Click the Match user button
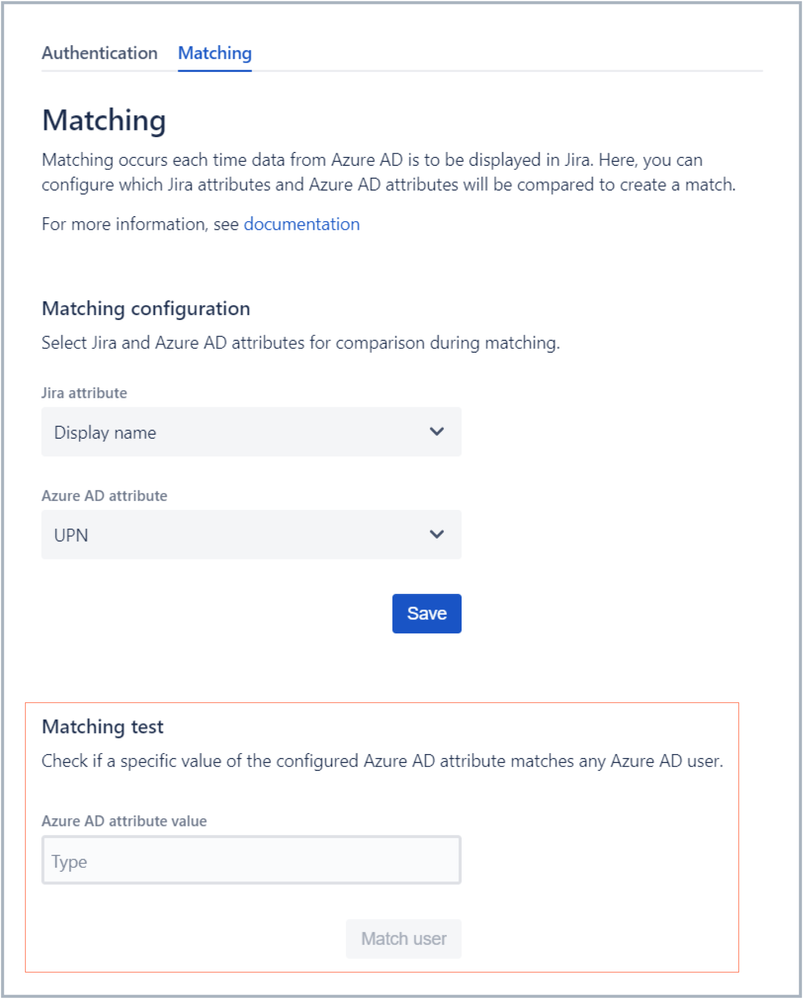This screenshot has height=999, width=803. point(403,939)
